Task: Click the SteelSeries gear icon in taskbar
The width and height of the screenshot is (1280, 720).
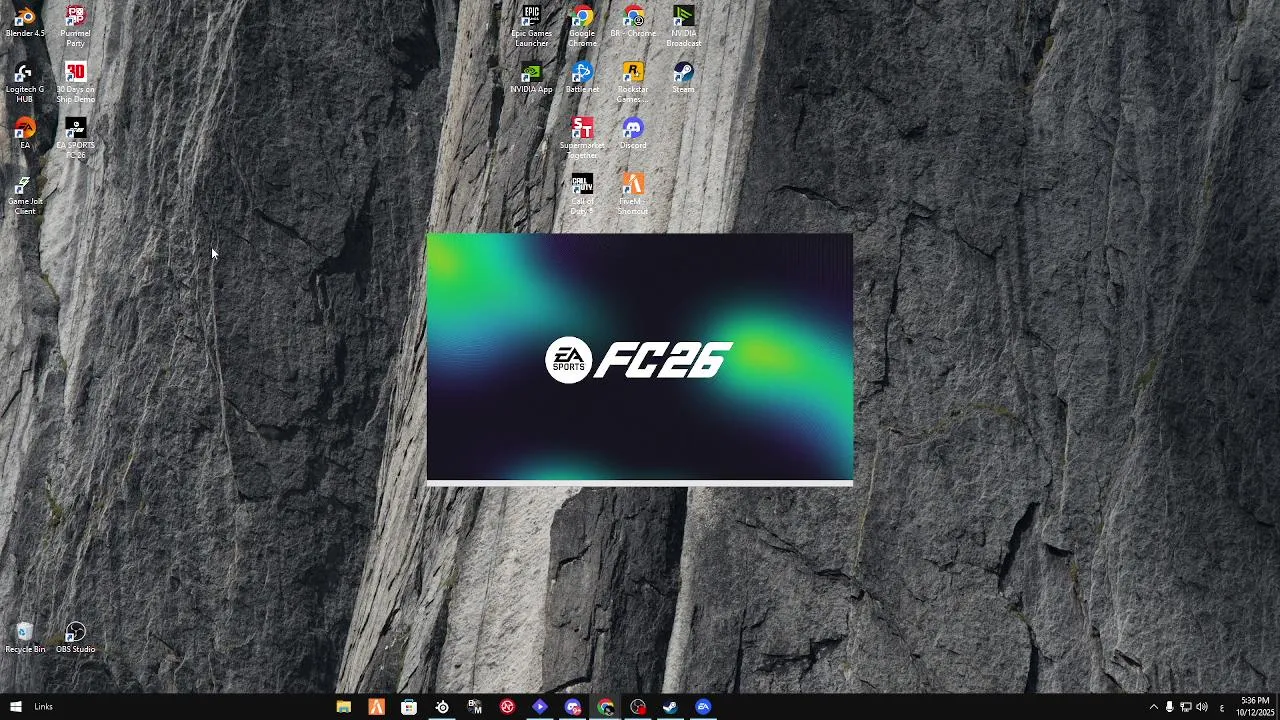Action: [x=442, y=707]
